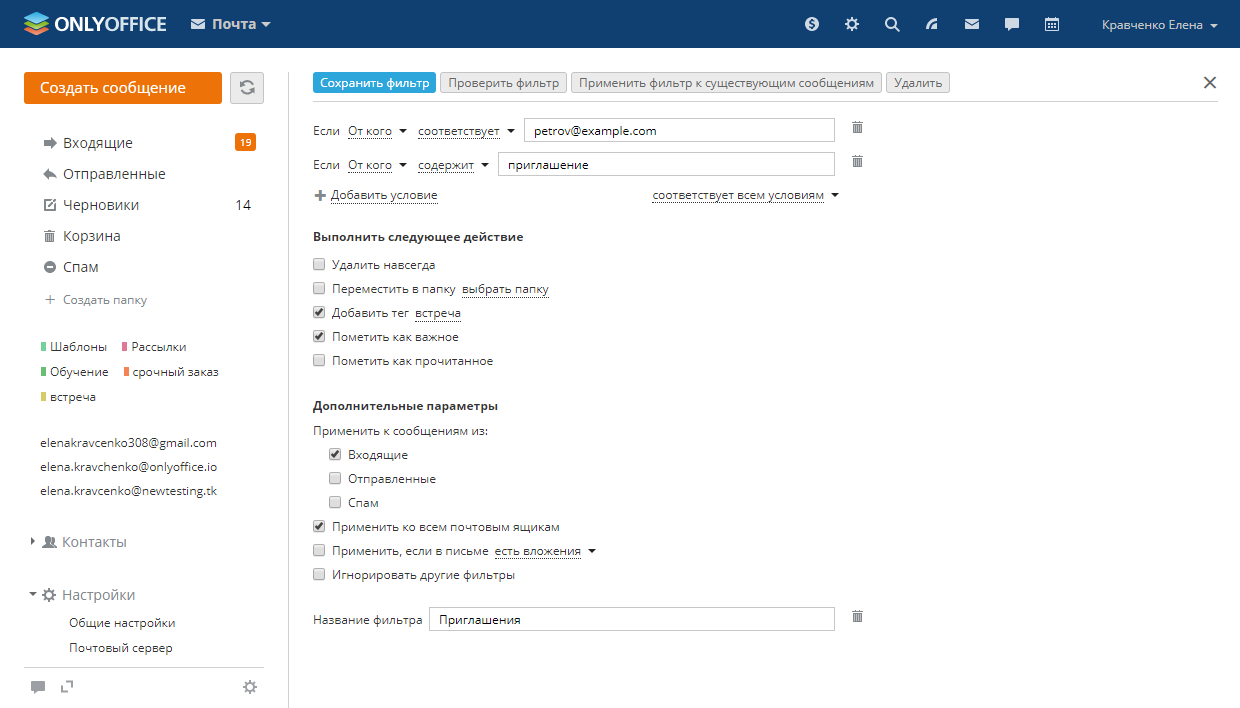The height and width of the screenshot is (708, 1240).
Task: Open the 'Кравченко Елена' user menu
Action: coord(1158,25)
